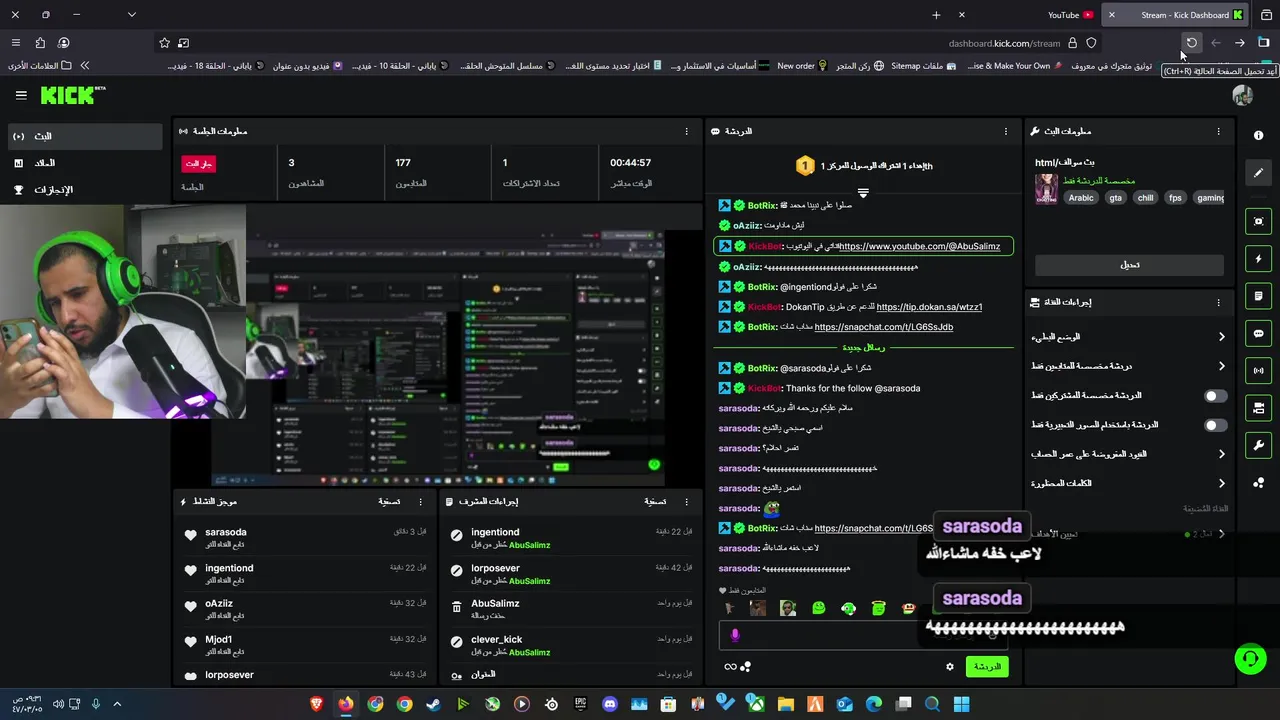Open the Windows Start button
The width and height of the screenshot is (1280, 720).
[961, 704]
